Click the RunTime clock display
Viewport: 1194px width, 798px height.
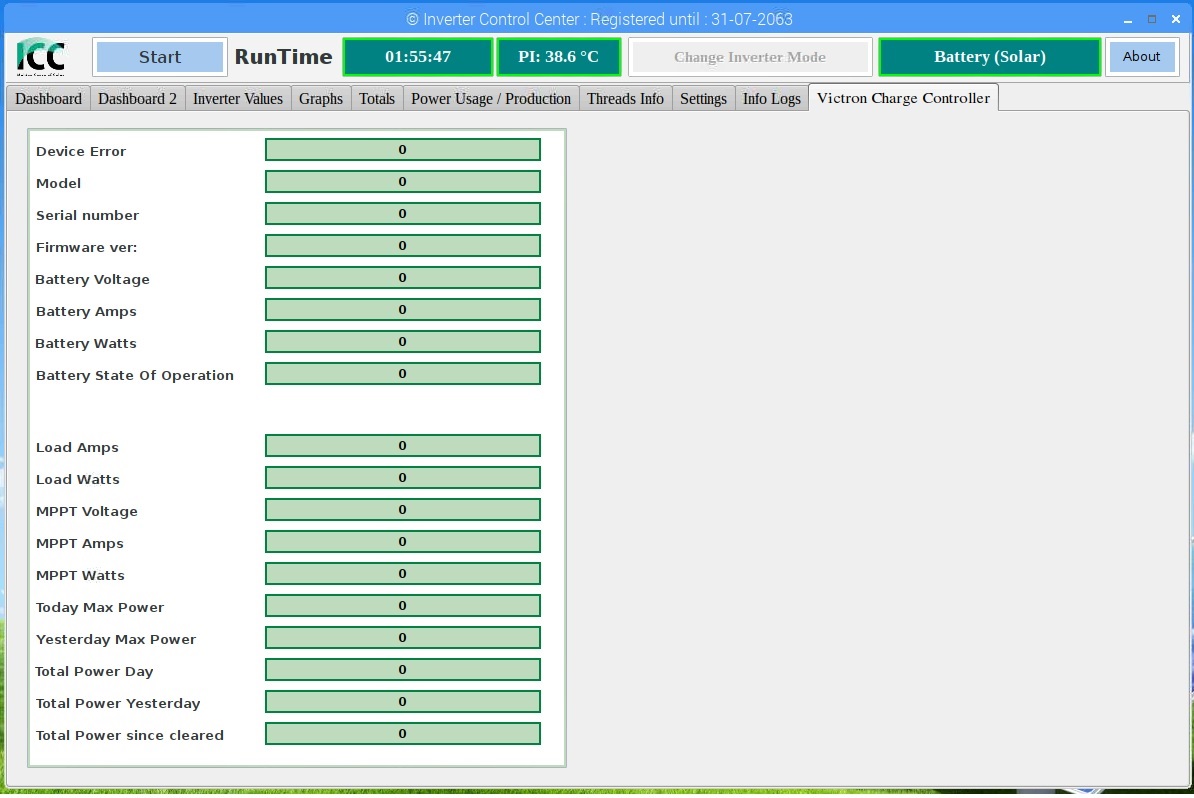coord(418,57)
